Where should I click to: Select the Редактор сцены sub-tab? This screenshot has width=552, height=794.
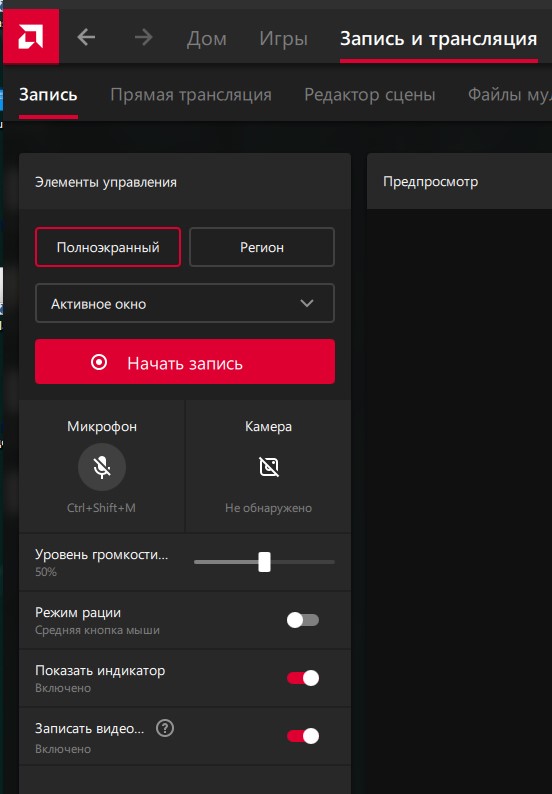[370, 95]
